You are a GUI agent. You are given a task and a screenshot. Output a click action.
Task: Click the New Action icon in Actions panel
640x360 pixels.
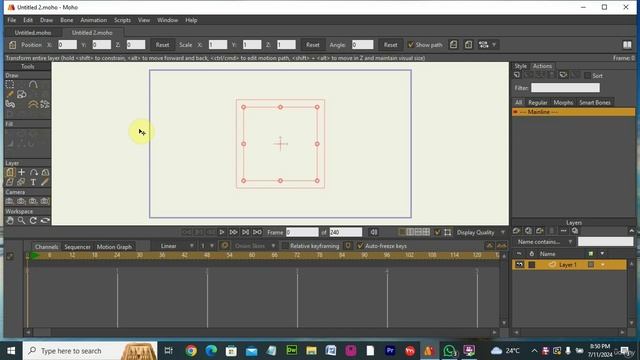[517, 76]
